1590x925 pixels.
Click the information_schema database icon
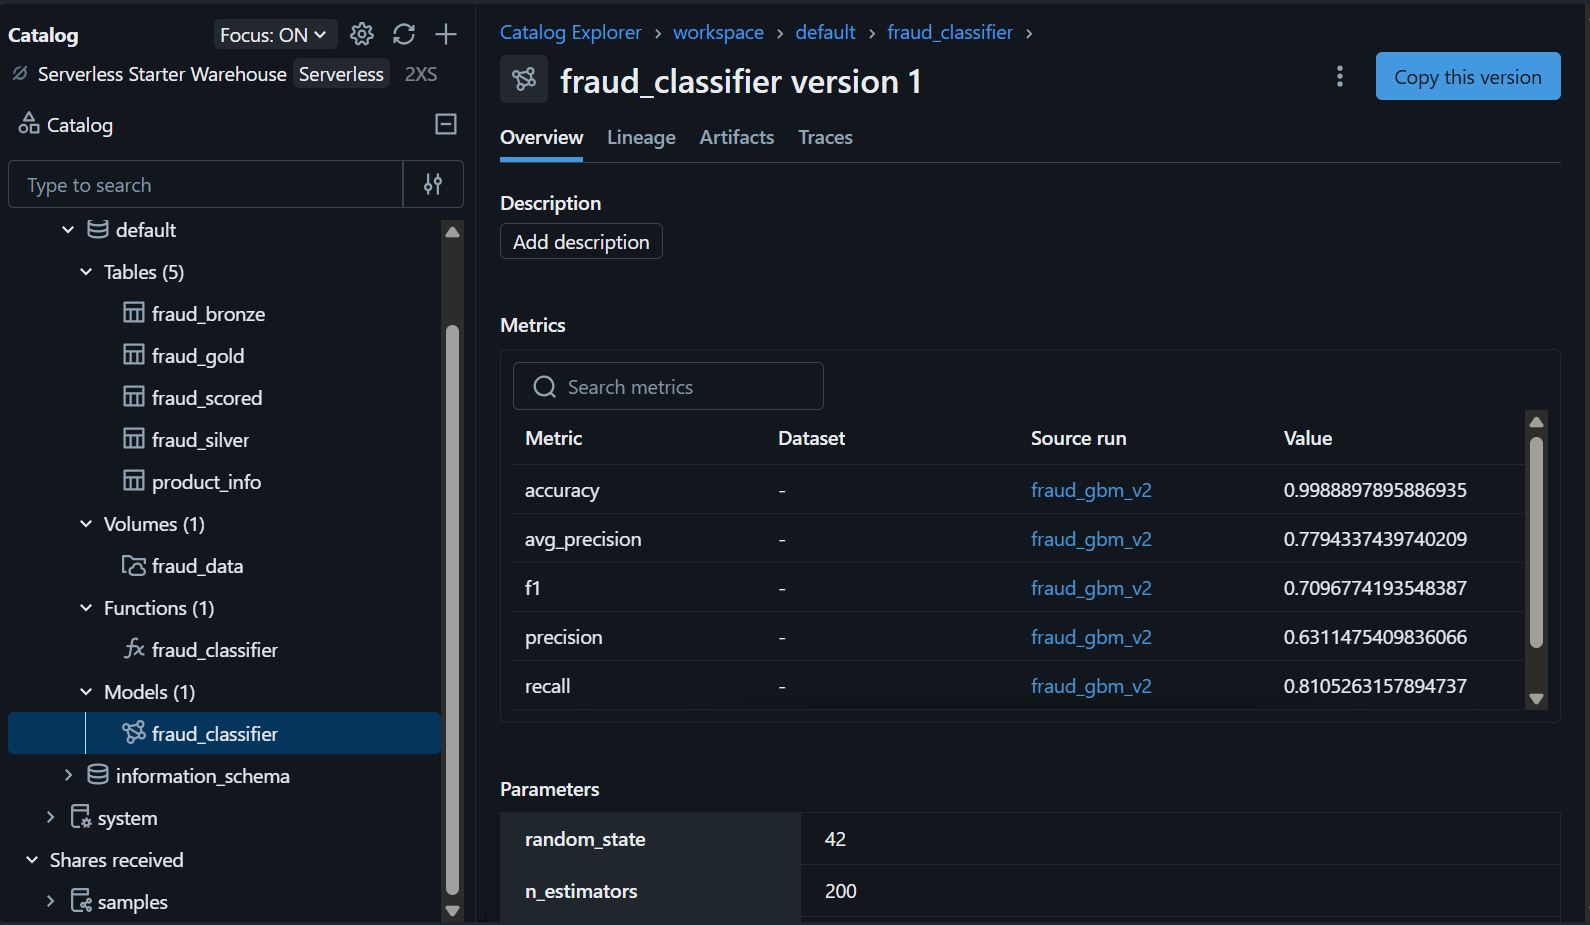[x=98, y=775]
